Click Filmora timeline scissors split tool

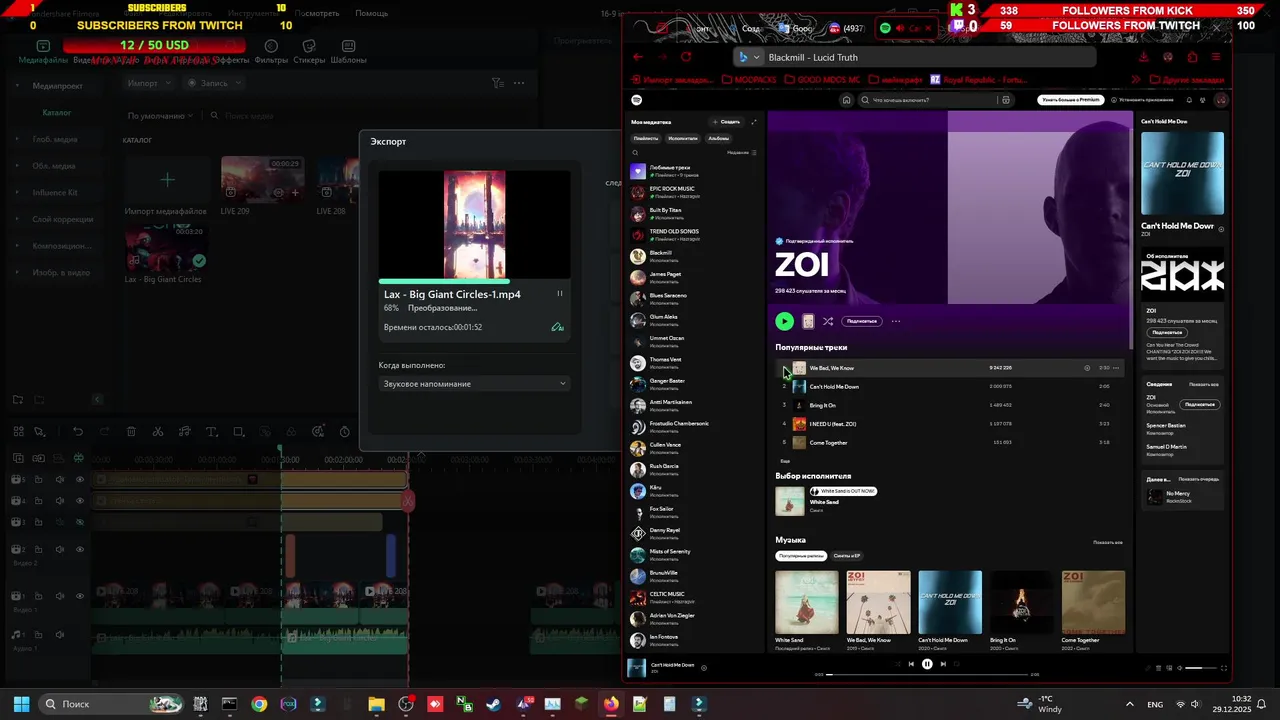click(158, 432)
